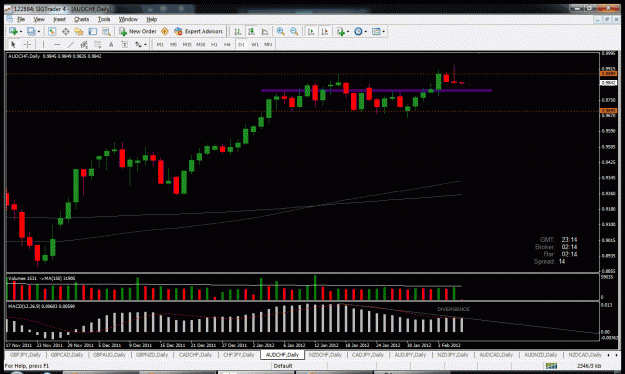Zoom out of the chart
Image resolution: width=625 pixels, height=374 pixels.
(x=294, y=31)
